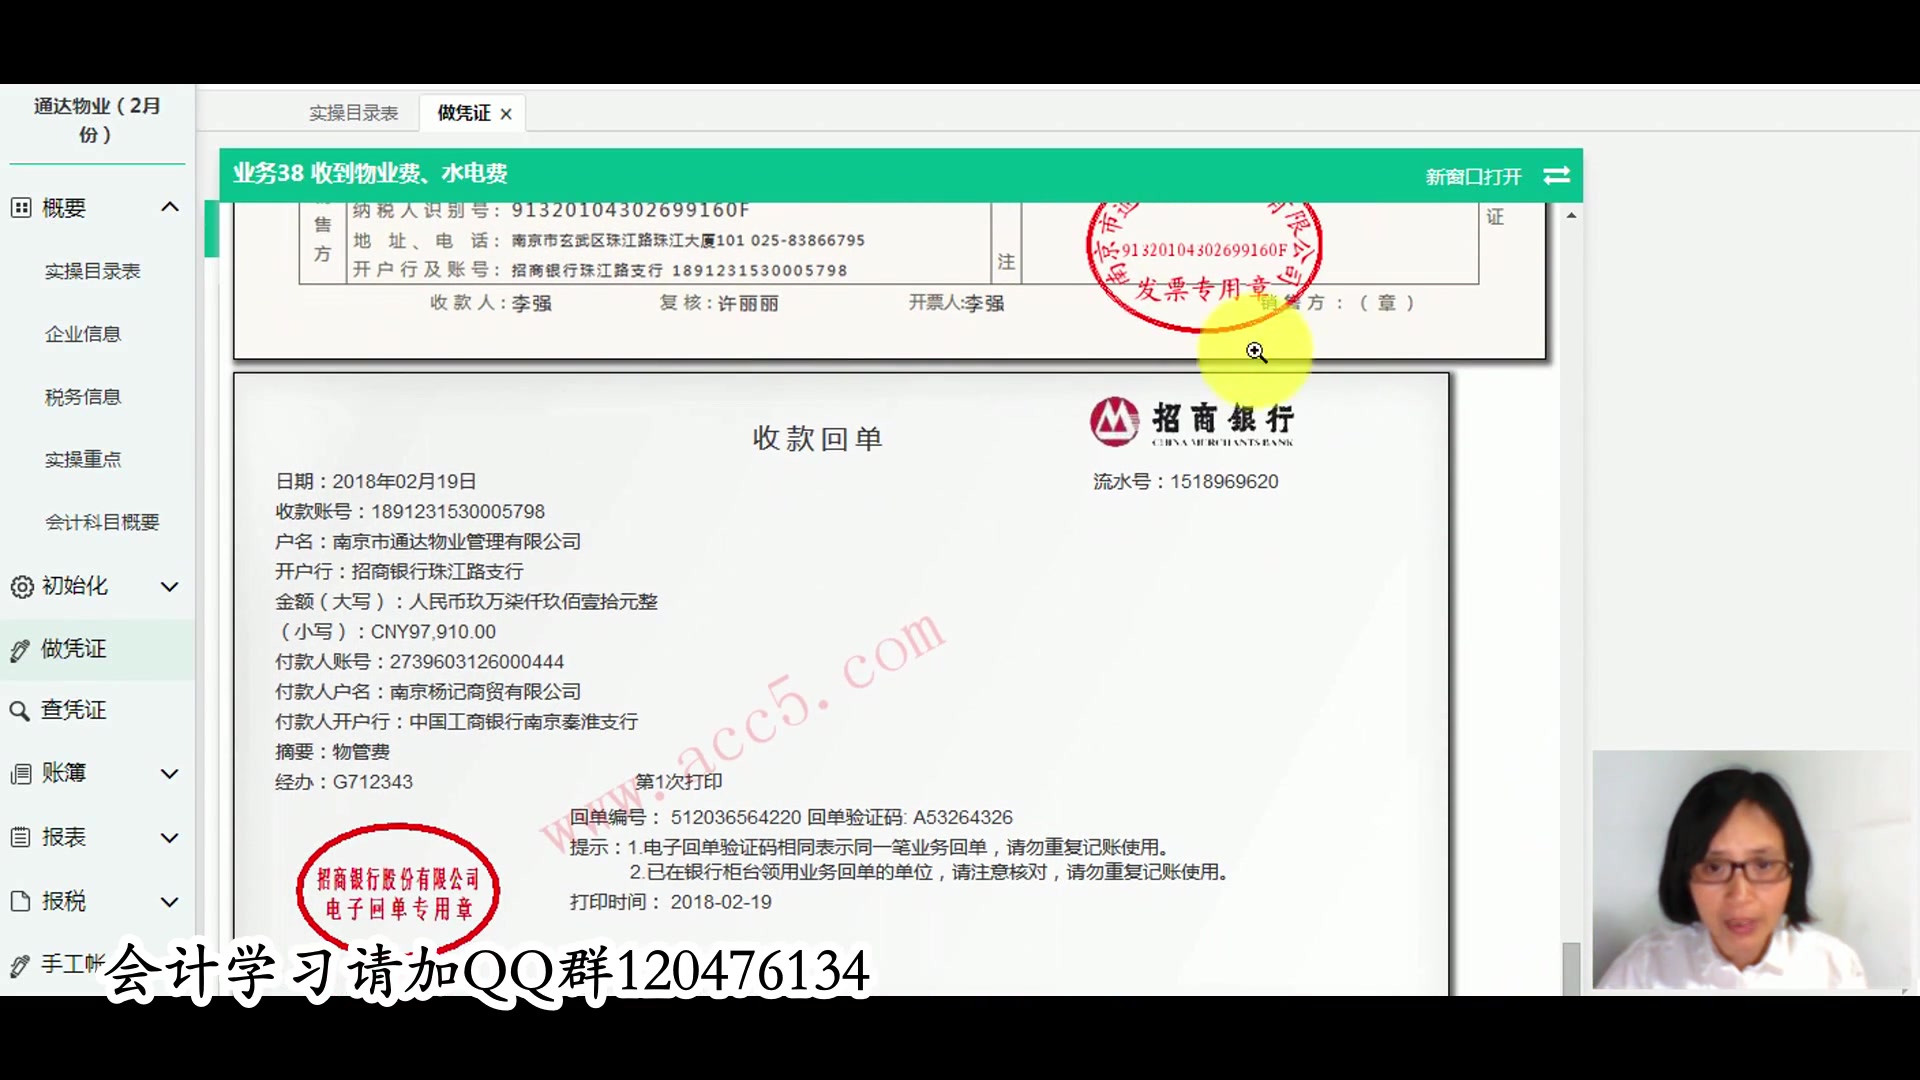
Task: Expand the 报表 section
Action: 170,837
